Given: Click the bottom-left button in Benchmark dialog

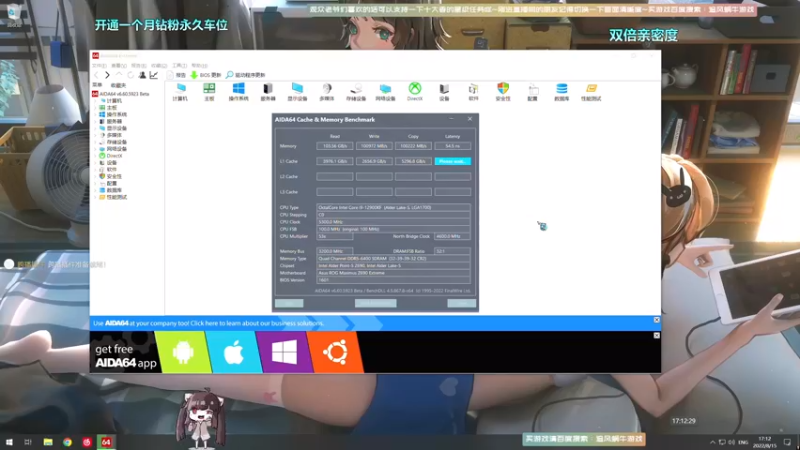Looking at the screenshot, I should pos(289,303).
